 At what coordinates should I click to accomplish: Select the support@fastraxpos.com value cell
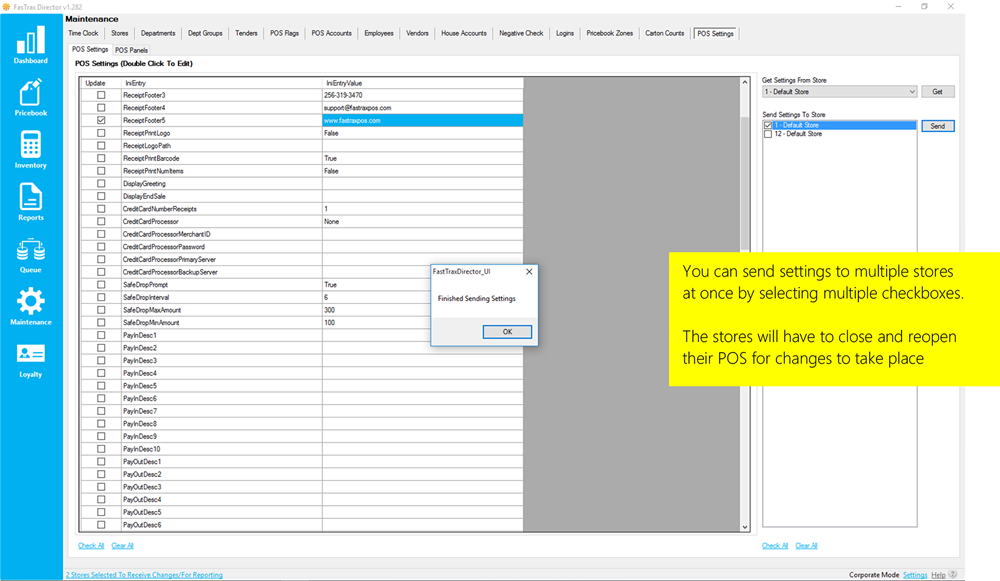click(x=422, y=108)
